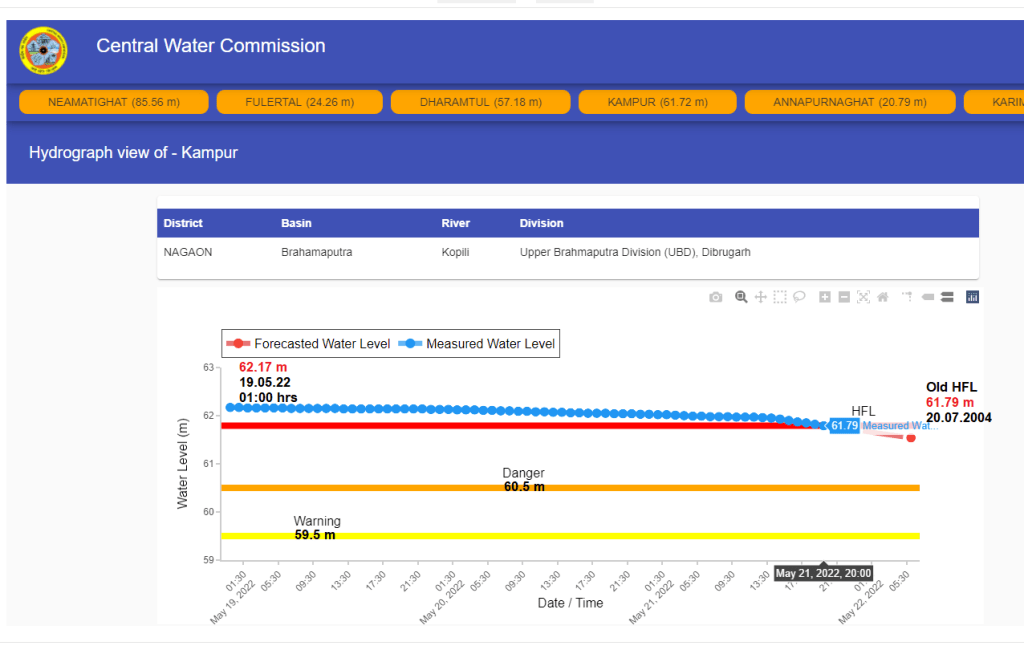Open the NEAMATIGHAT (85.56 m) station
The image size is (1024, 658).
pos(114,102)
